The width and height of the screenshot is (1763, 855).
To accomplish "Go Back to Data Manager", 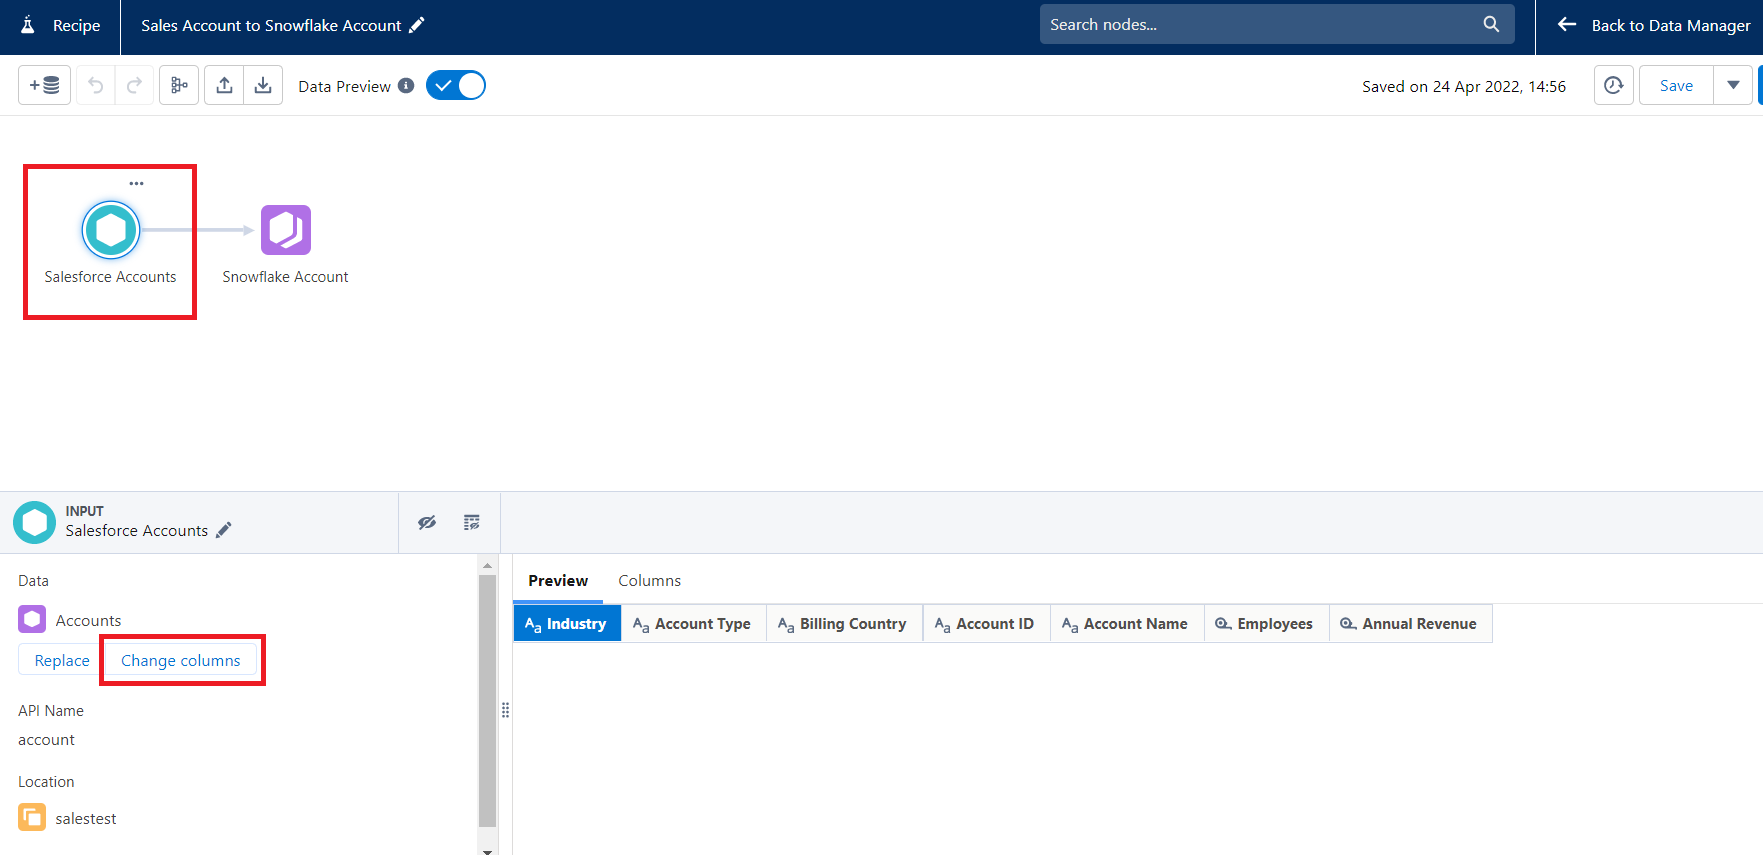I will (x=1654, y=25).
